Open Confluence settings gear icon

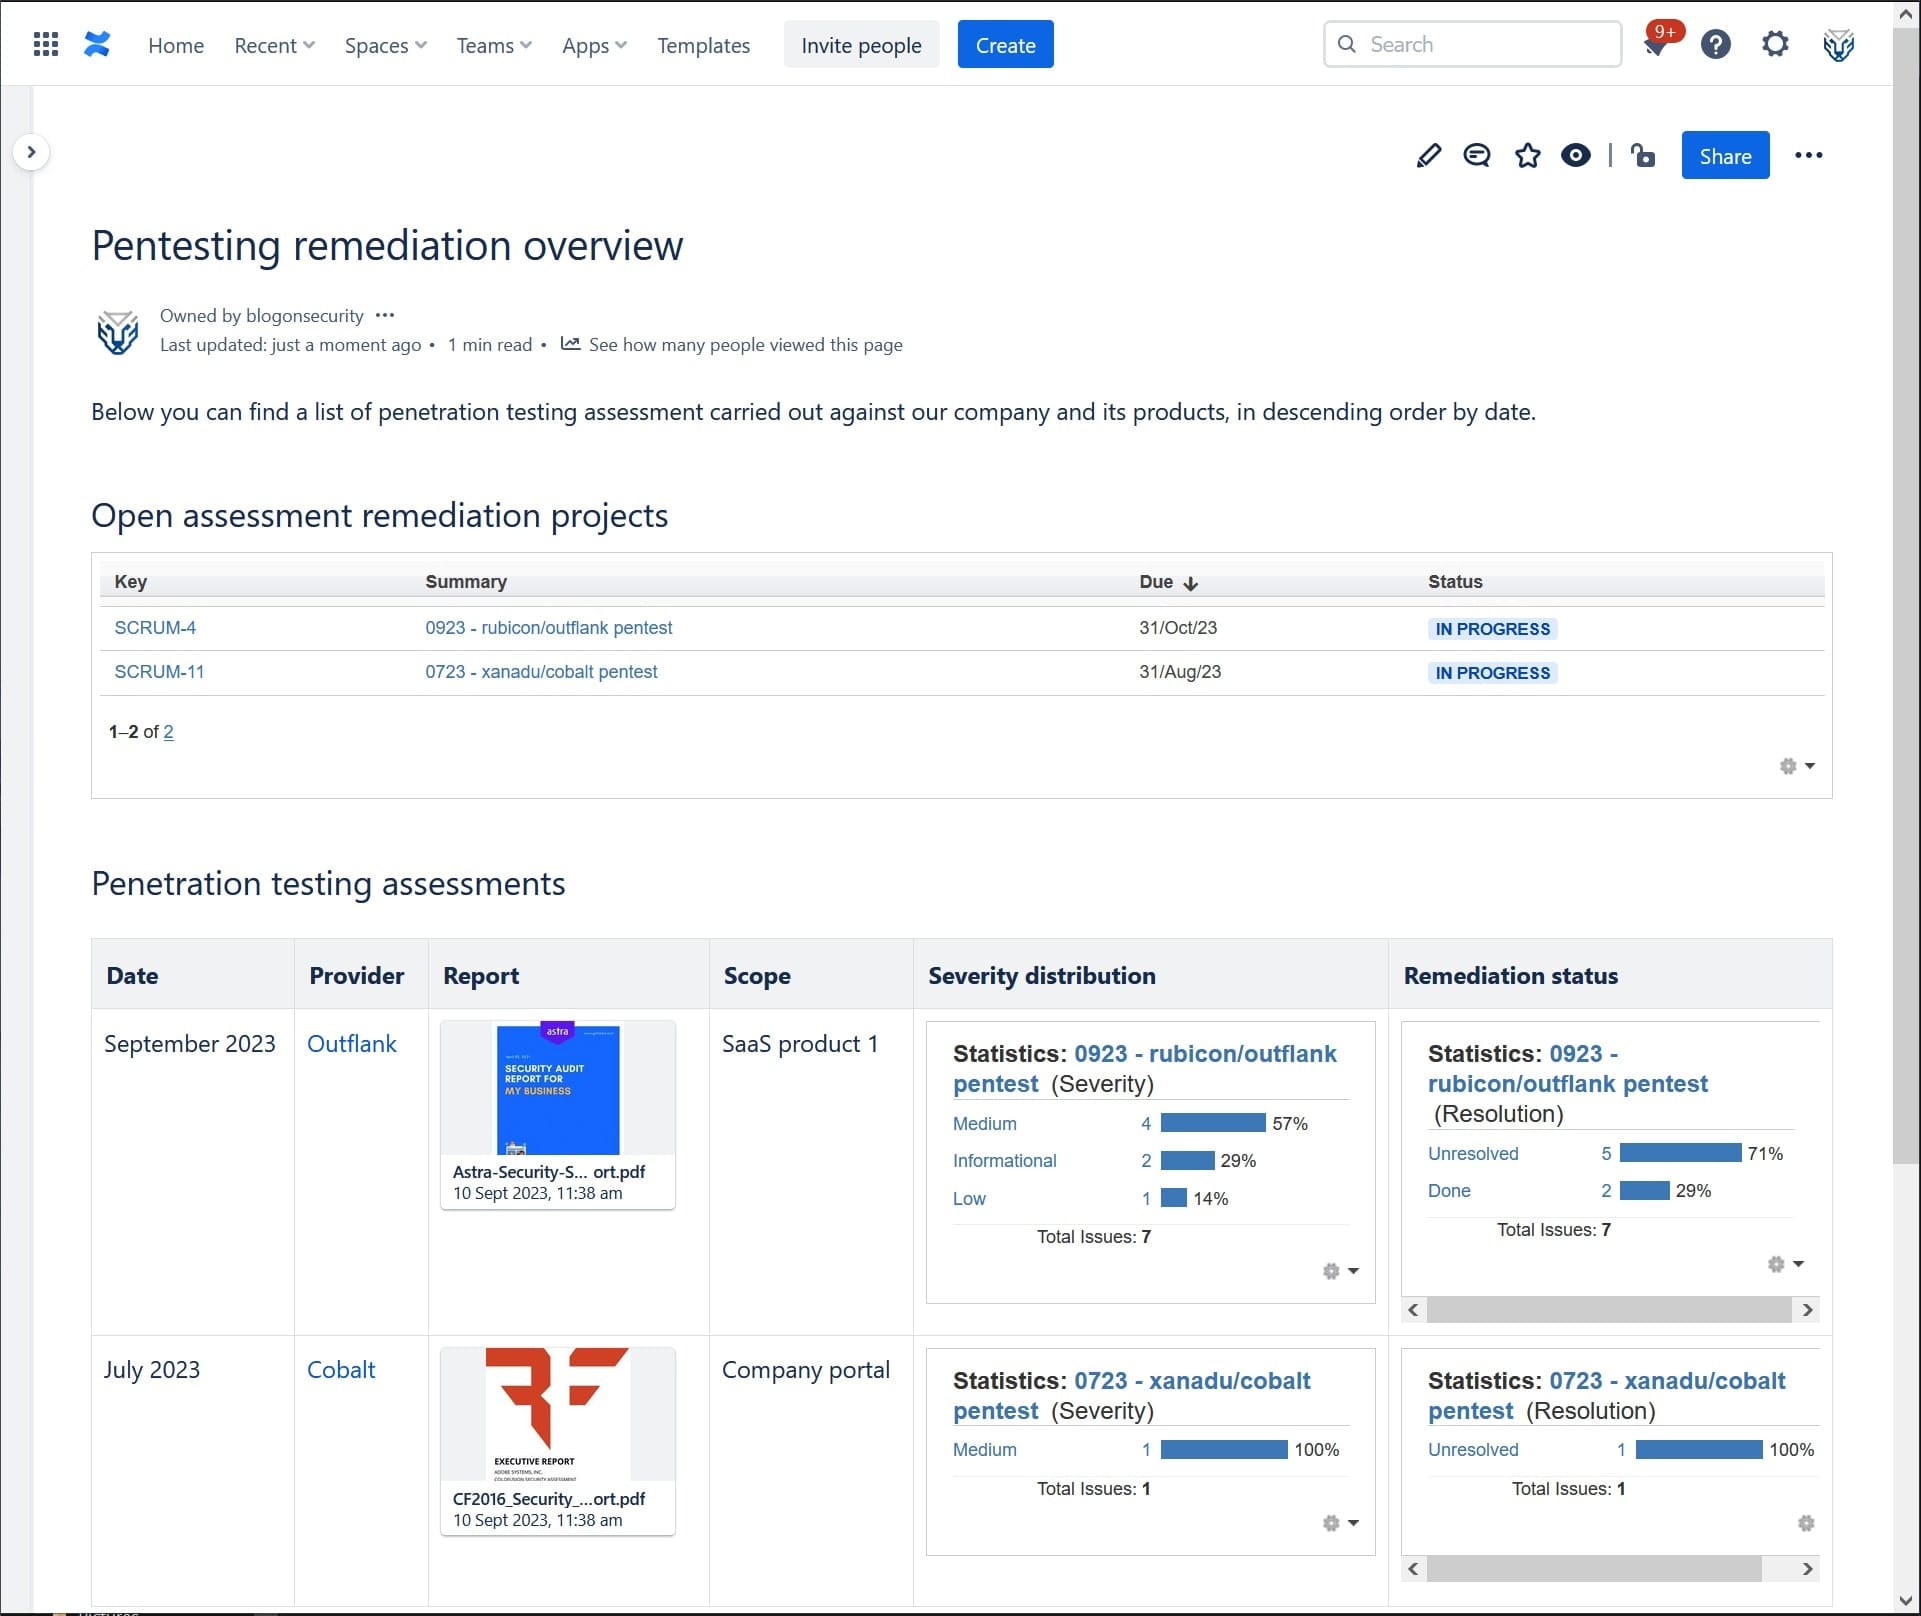pos(1775,44)
